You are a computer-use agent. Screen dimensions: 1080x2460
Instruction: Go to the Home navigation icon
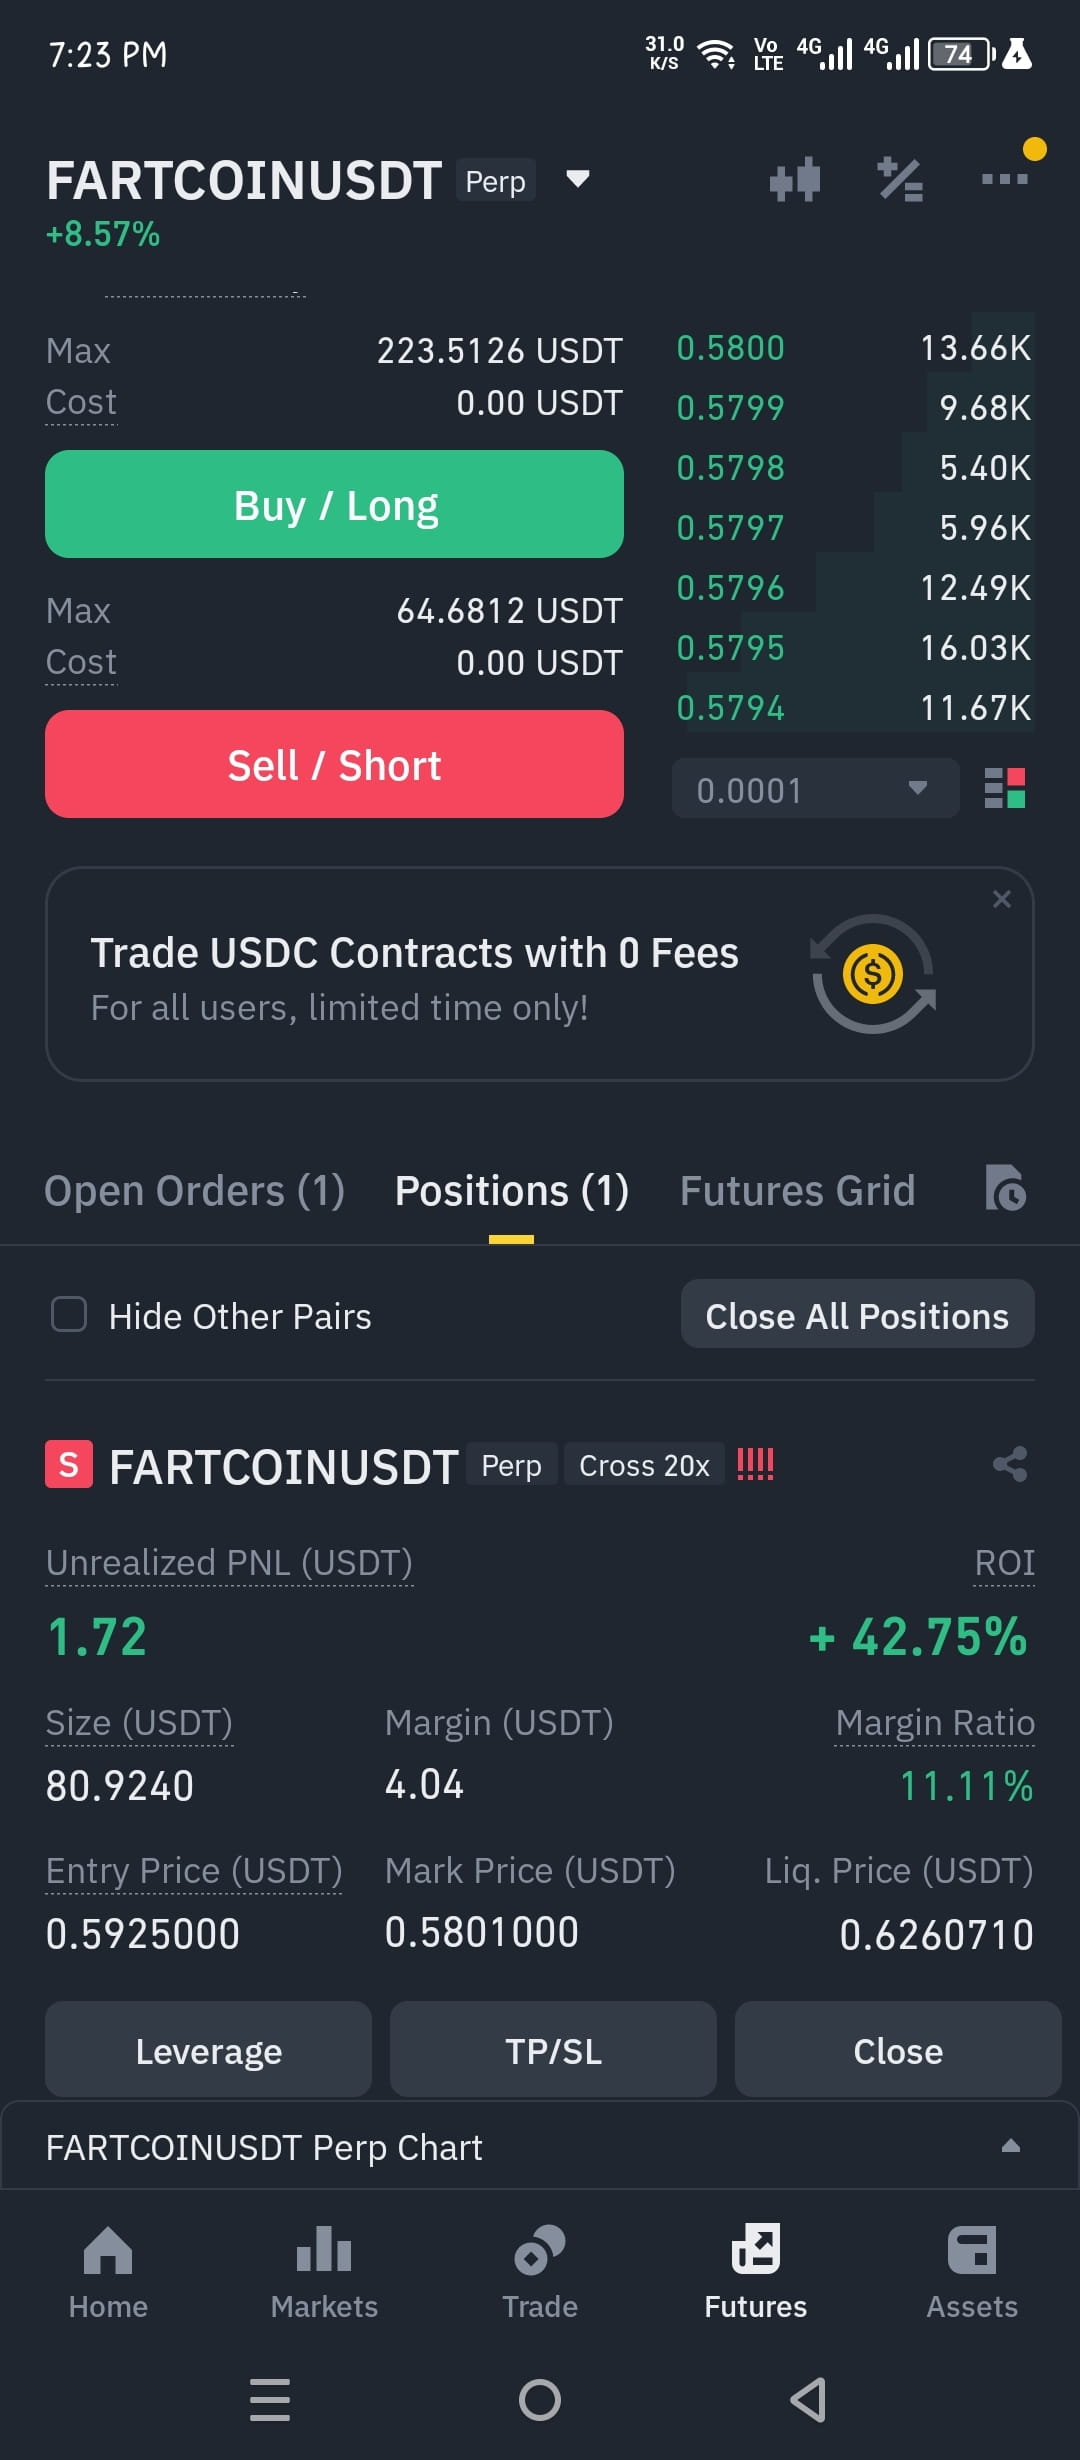click(108, 2250)
